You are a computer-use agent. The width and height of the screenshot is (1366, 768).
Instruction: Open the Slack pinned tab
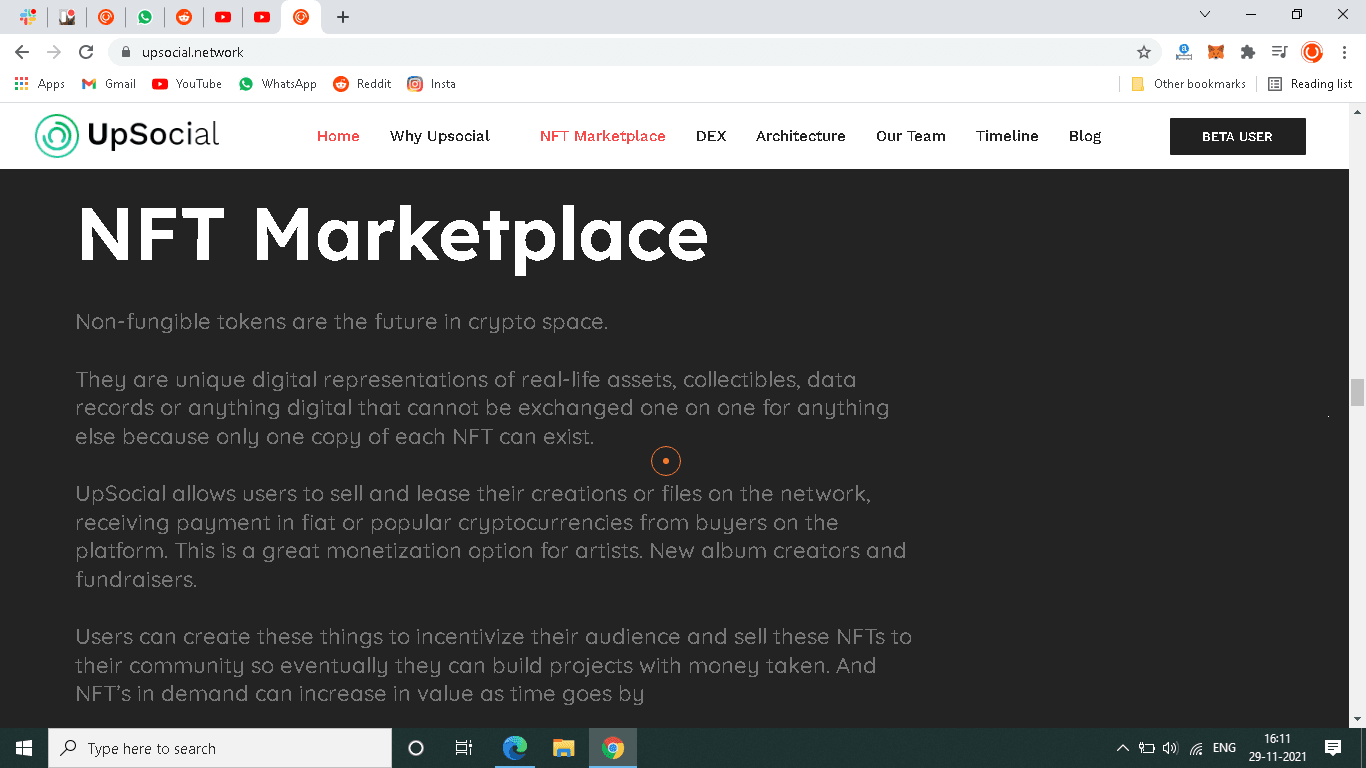[x=28, y=17]
